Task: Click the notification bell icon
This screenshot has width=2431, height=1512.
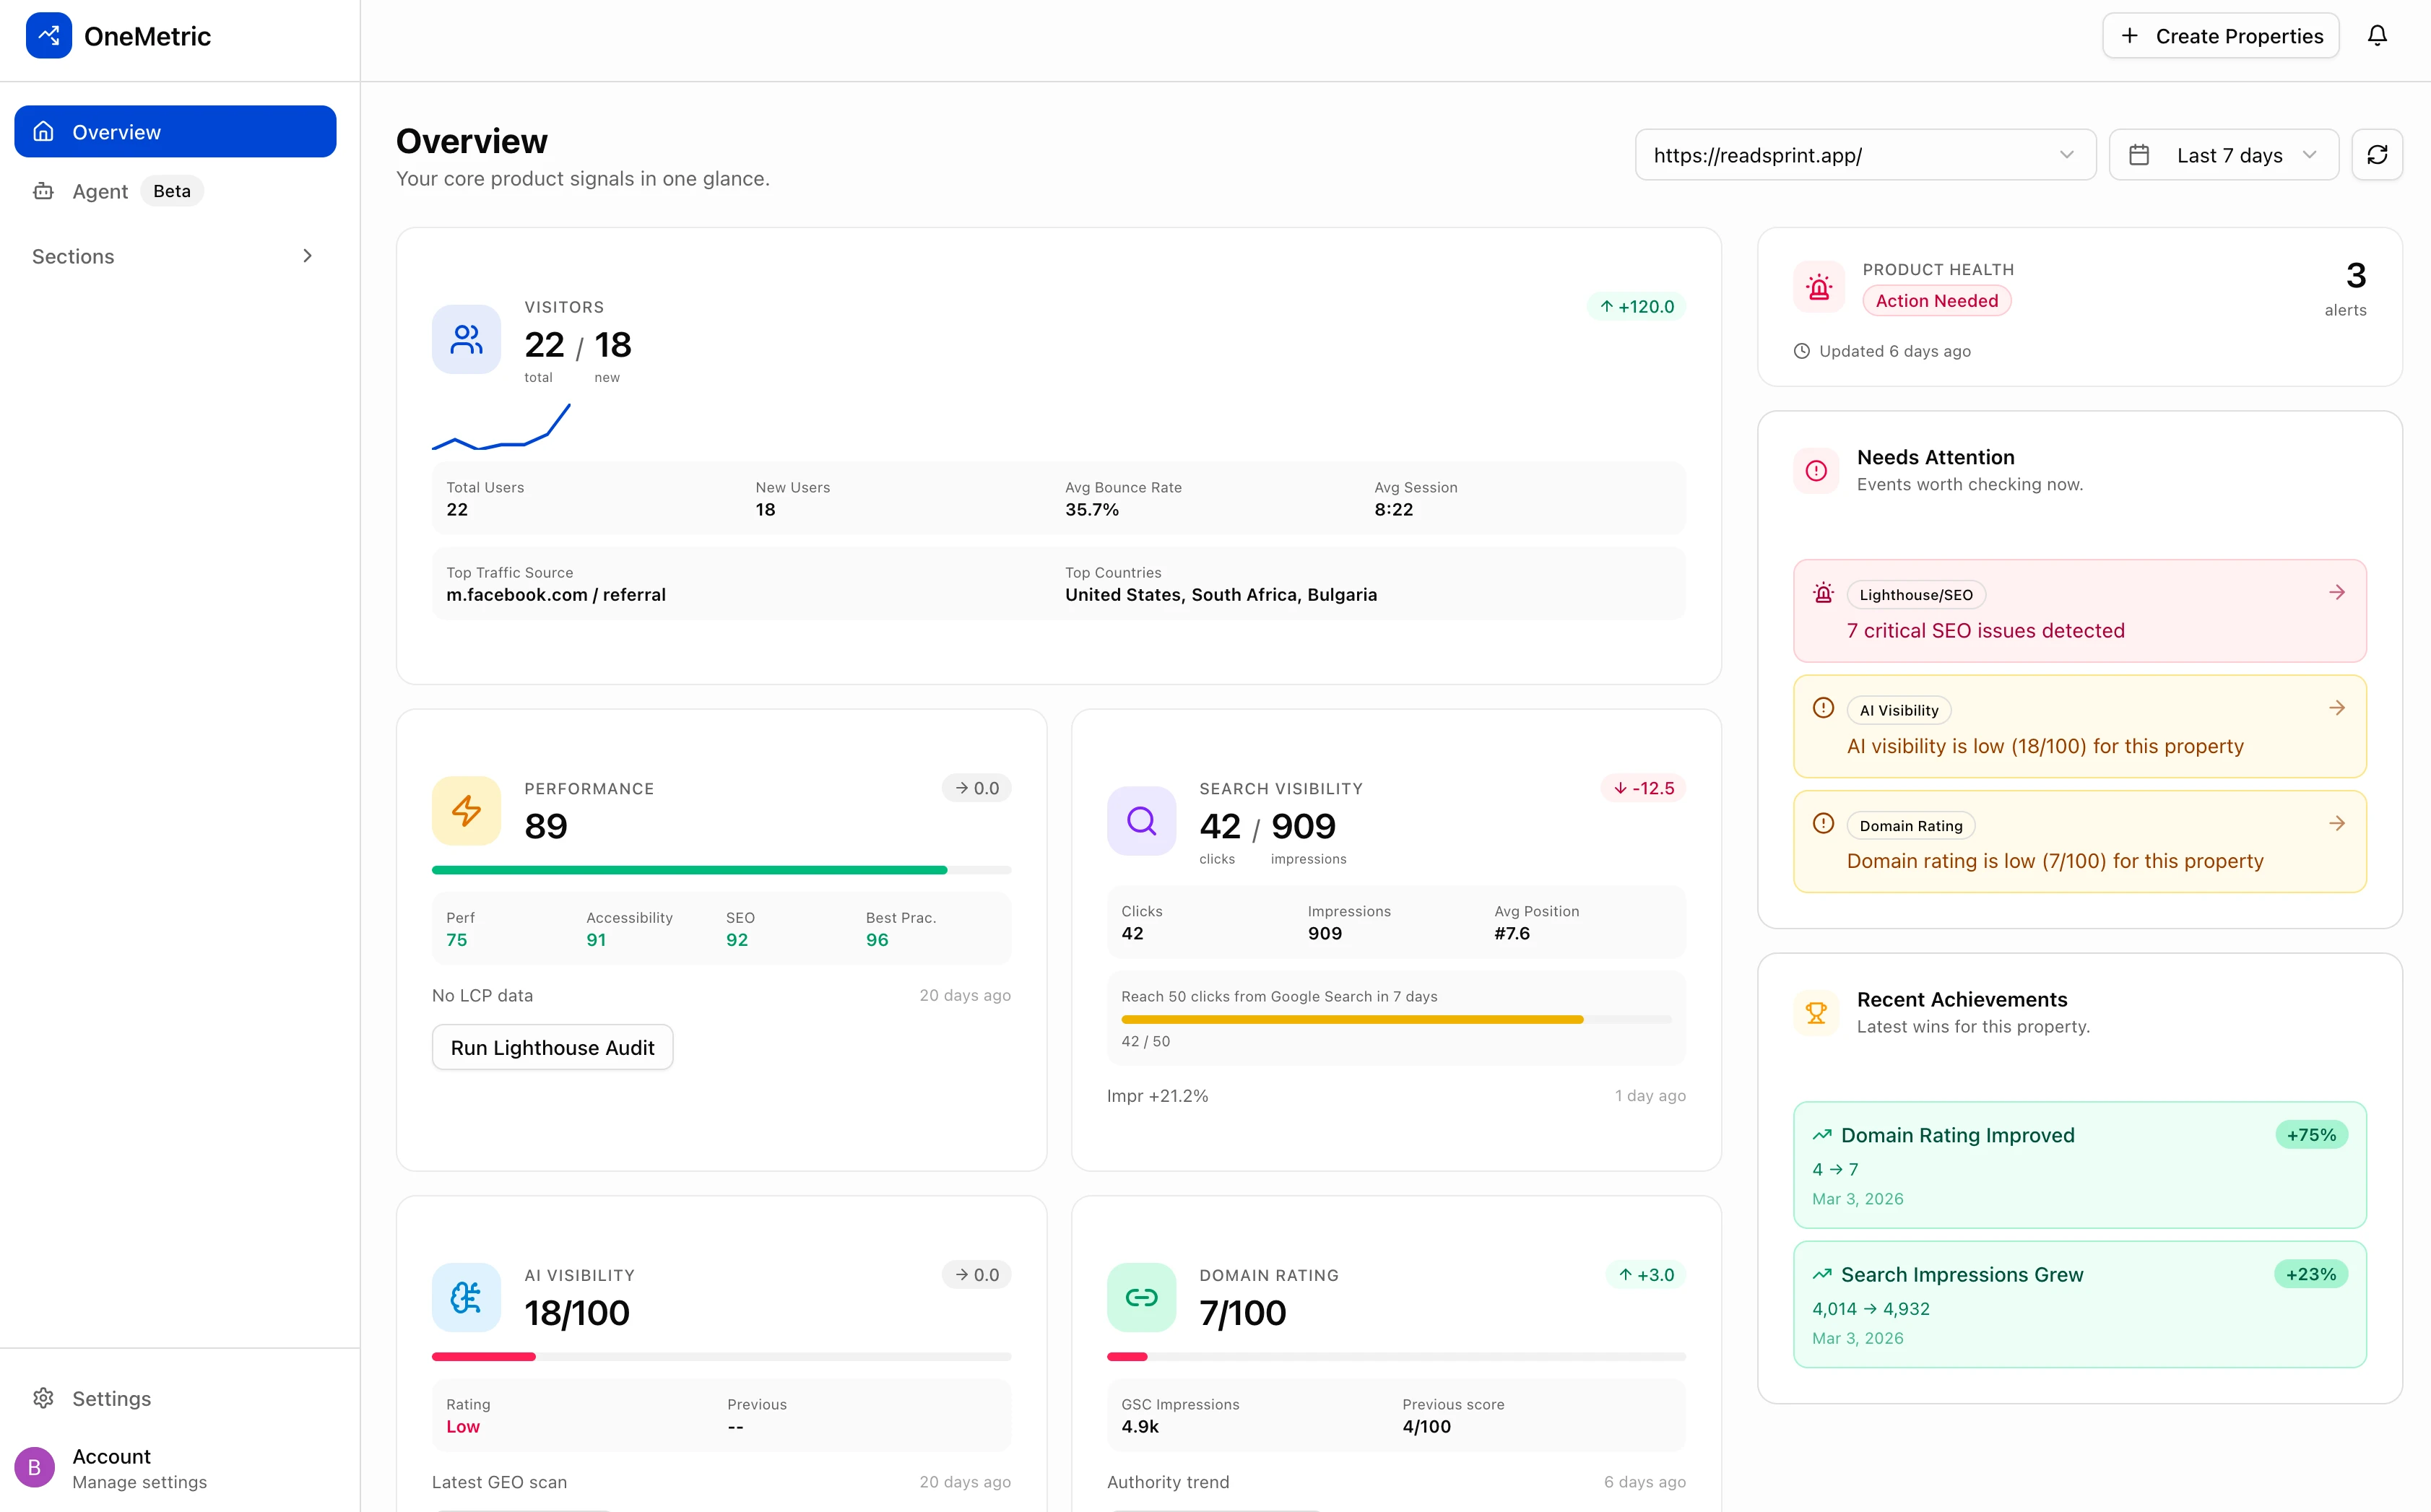Action: click(2377, 36)
